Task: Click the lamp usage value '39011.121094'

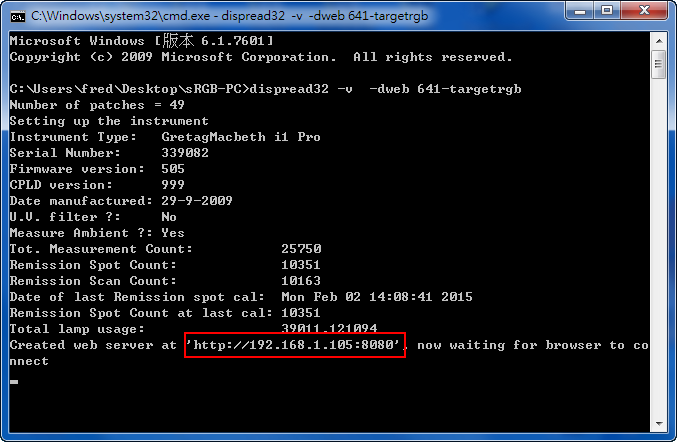Action: (x=329, y=328)
